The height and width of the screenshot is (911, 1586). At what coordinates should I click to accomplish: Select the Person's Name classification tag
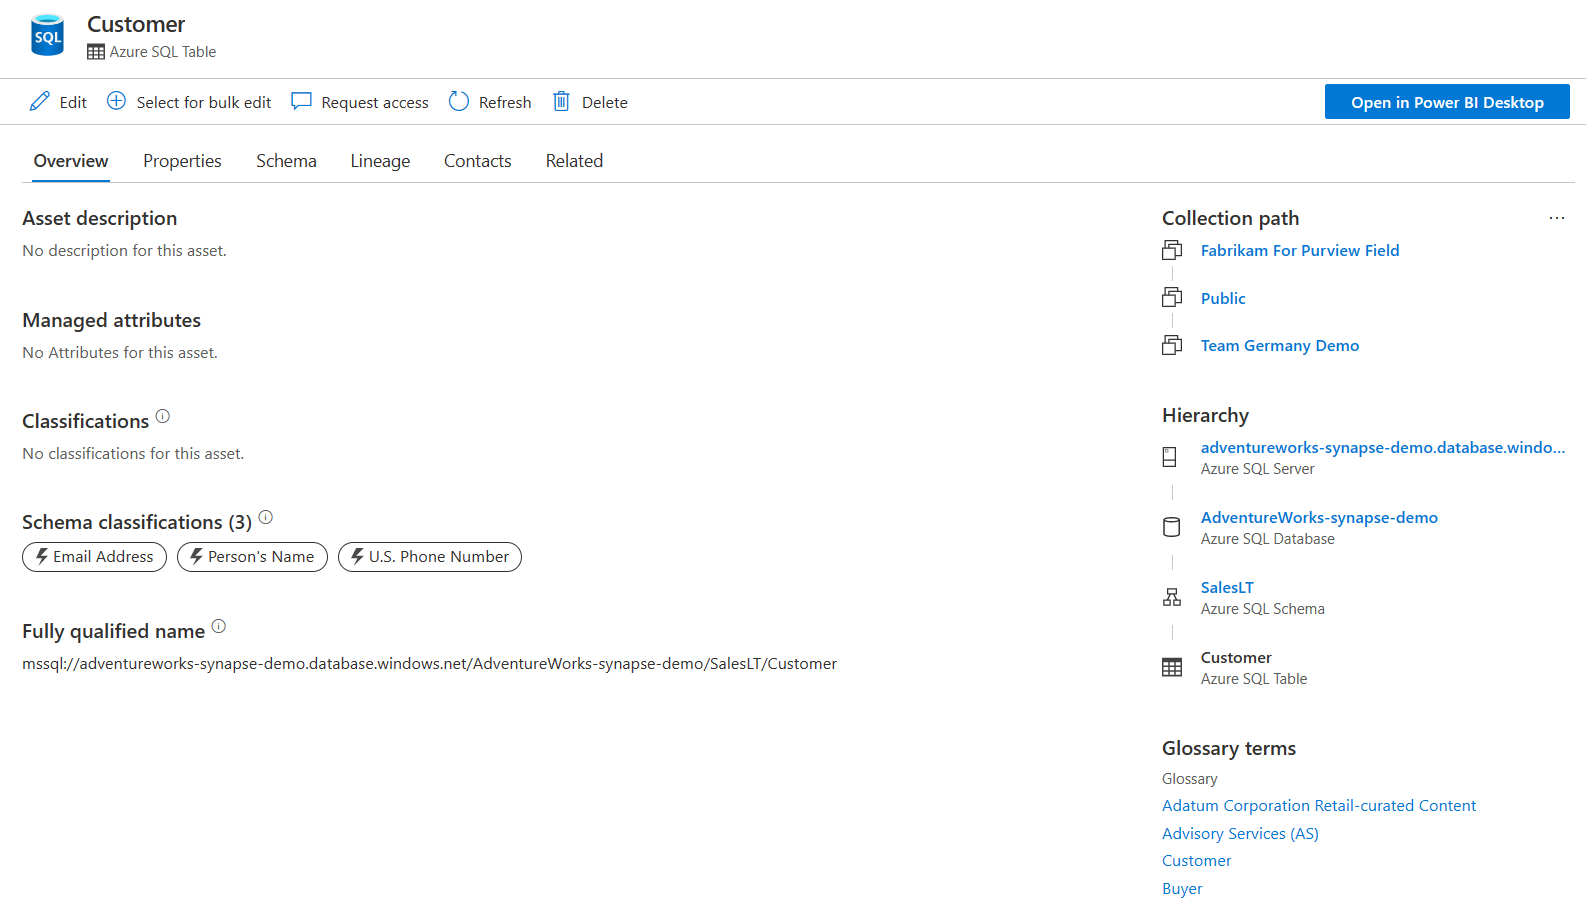[252, 557]
